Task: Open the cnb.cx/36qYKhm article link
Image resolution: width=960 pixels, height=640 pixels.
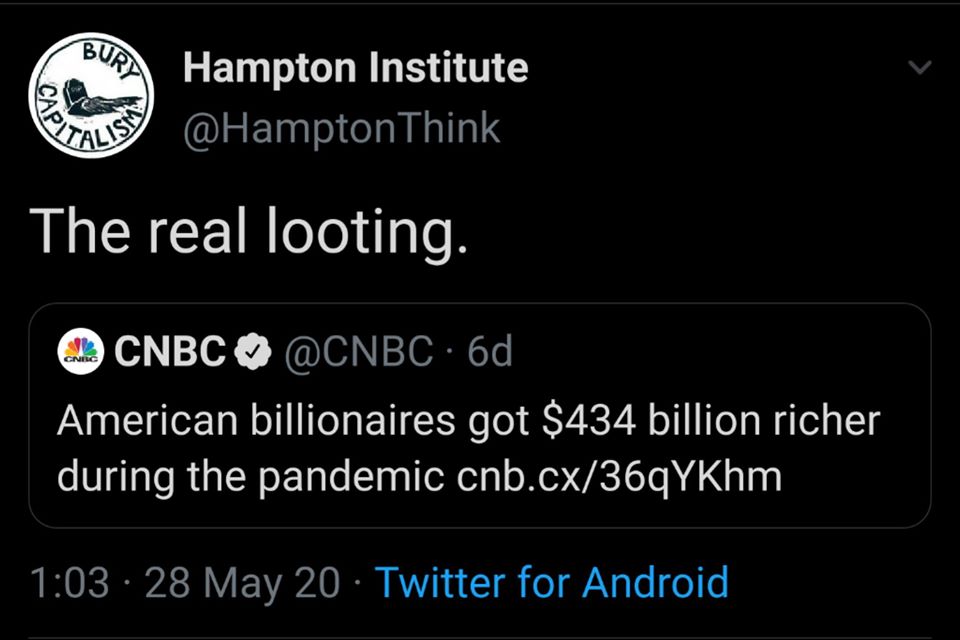Action: pos(620,476)
